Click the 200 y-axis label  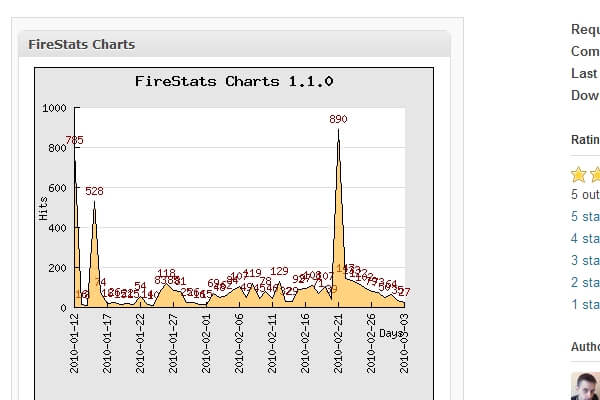[57, 268]
